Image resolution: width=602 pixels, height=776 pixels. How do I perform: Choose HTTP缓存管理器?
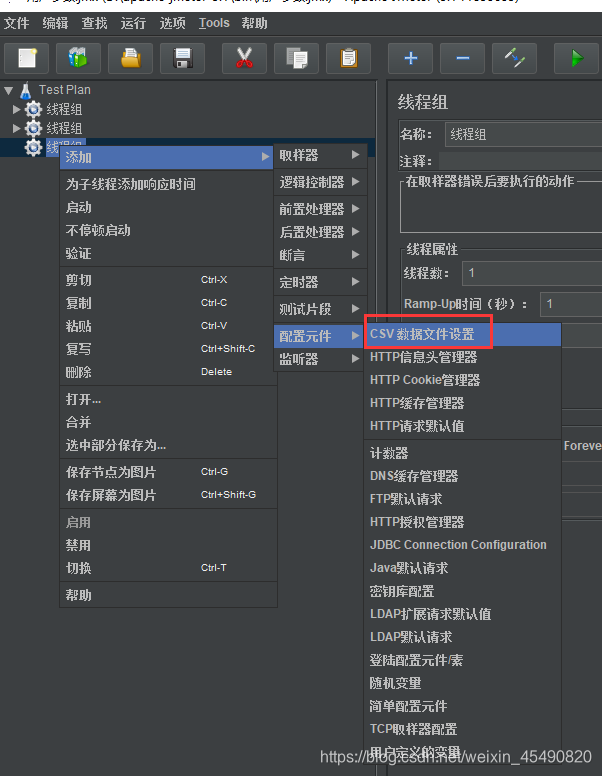[463, 403]
